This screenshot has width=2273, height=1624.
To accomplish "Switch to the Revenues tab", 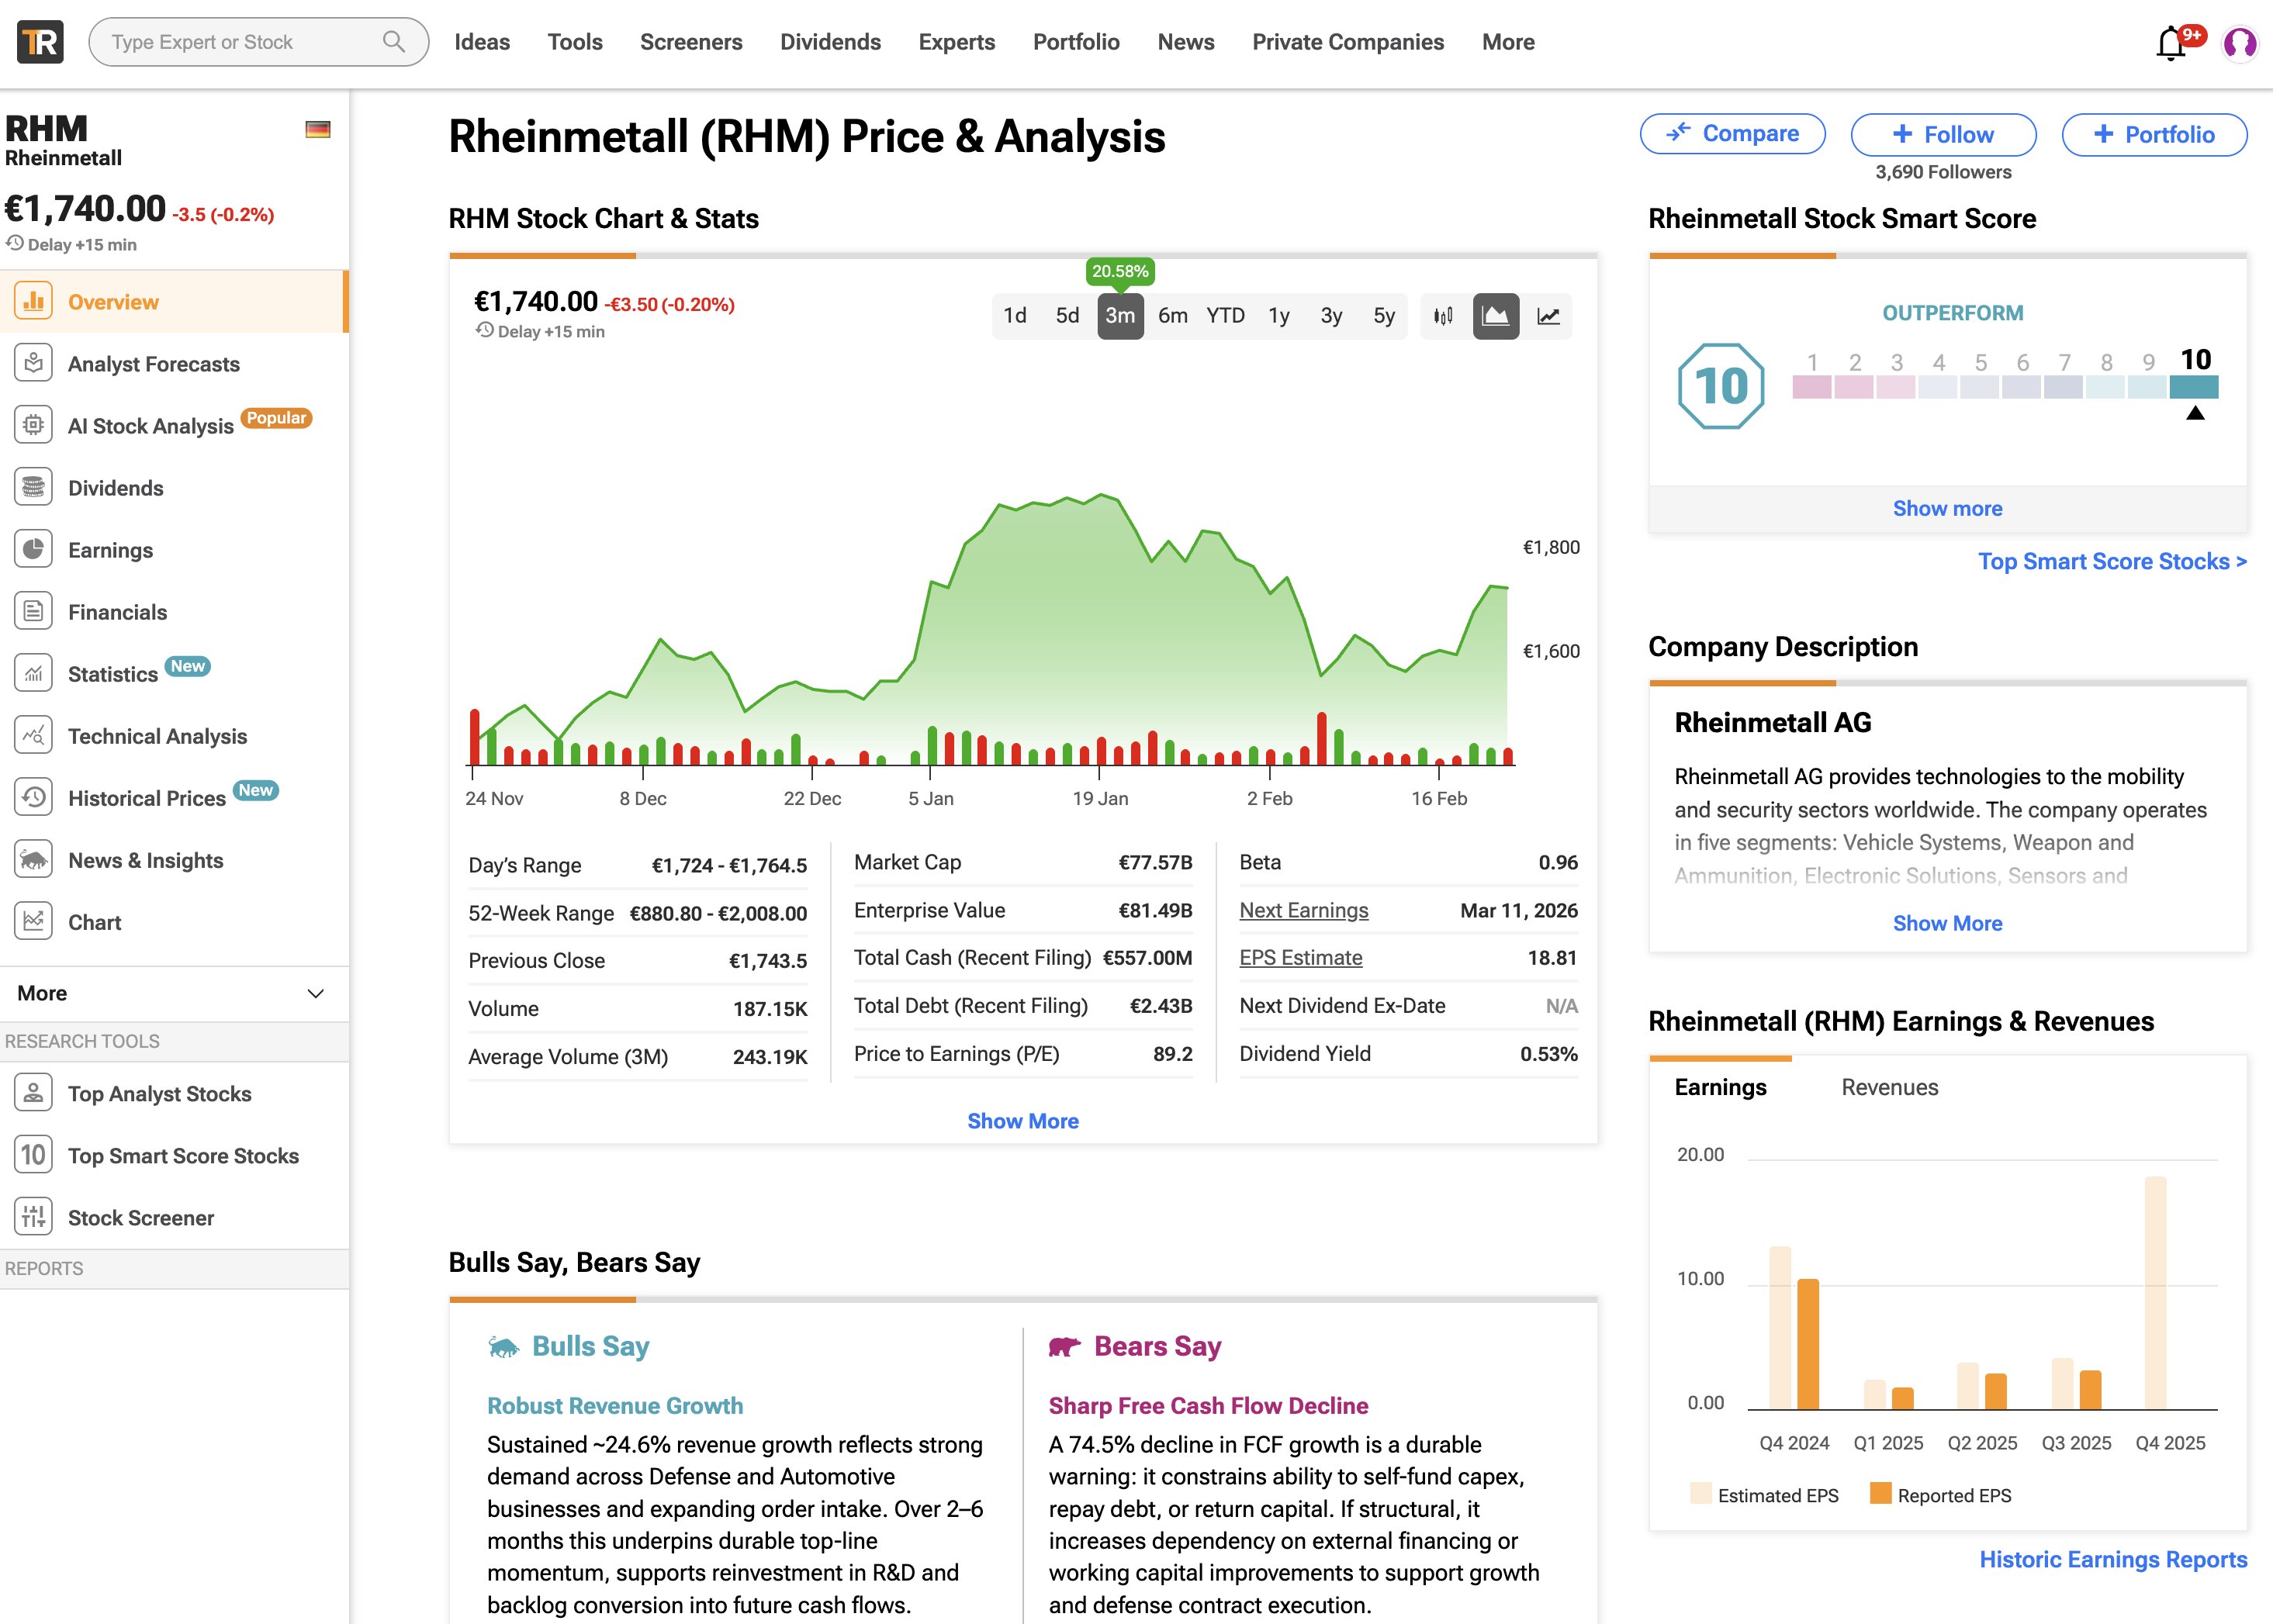I will click(x=1889, y=1087).
